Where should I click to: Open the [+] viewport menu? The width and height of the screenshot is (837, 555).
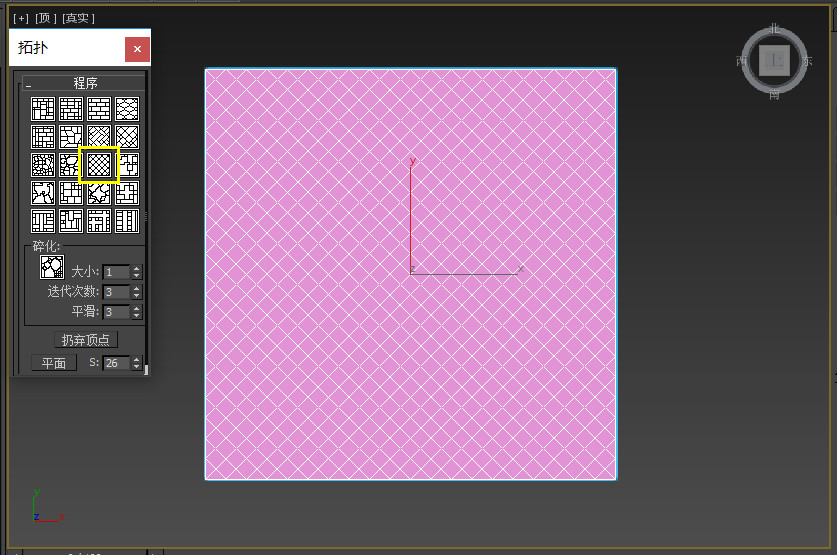pyautogui.click(x=21, y=18)
